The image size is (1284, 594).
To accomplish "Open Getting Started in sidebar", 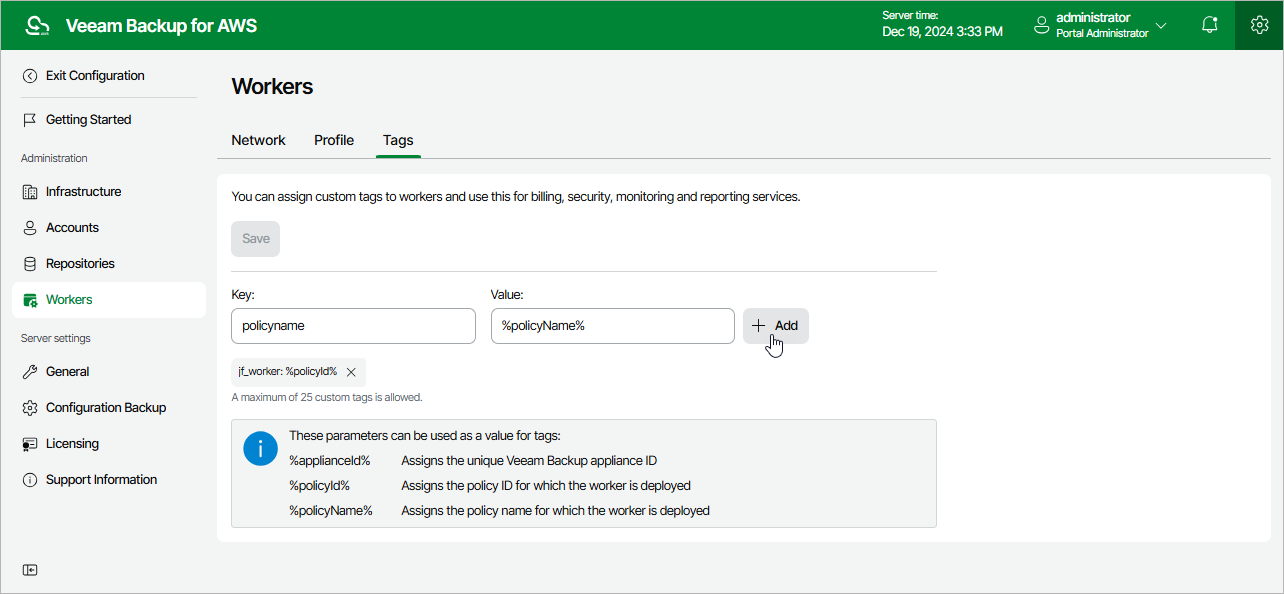I will pyautogui.click(x=88, y=120).
